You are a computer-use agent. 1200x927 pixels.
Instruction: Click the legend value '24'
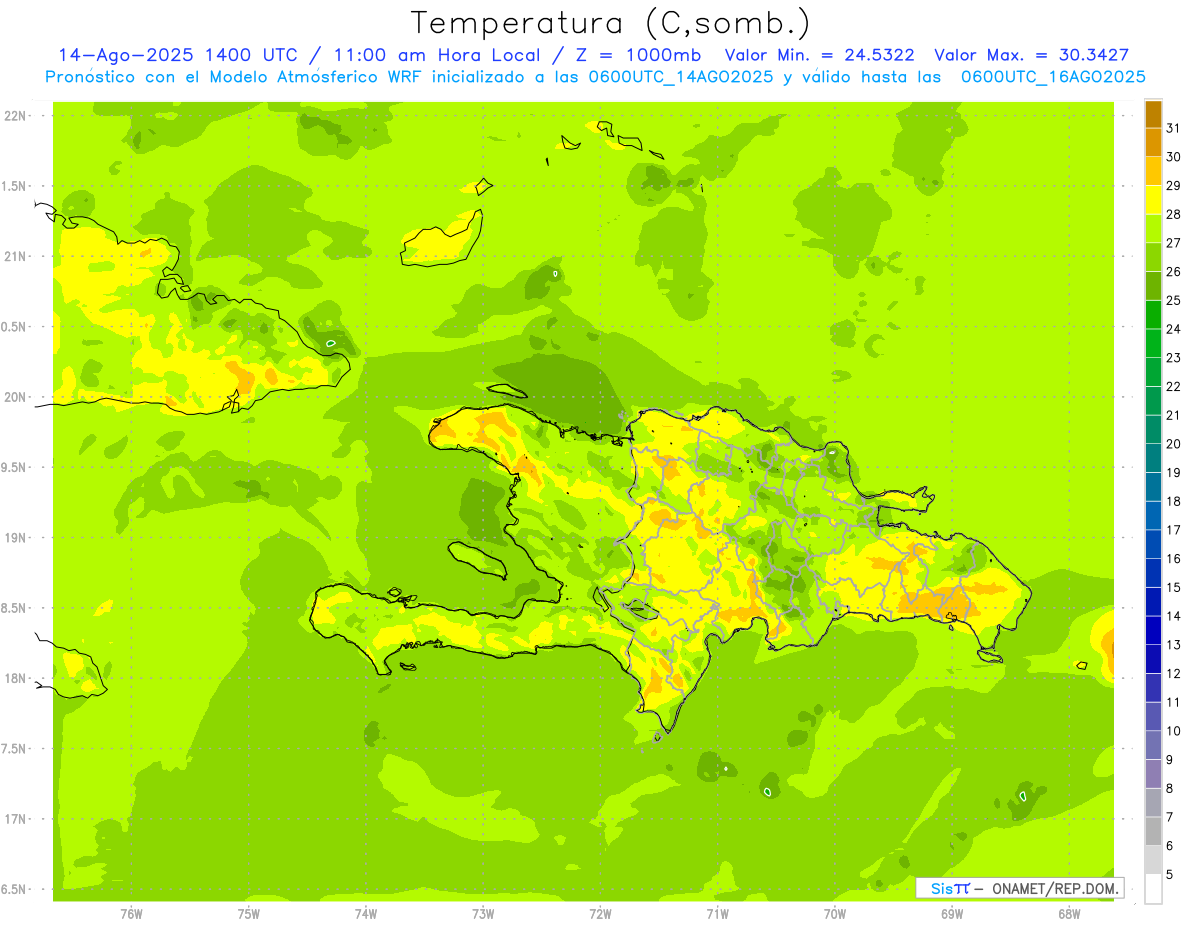[1174, 329]
